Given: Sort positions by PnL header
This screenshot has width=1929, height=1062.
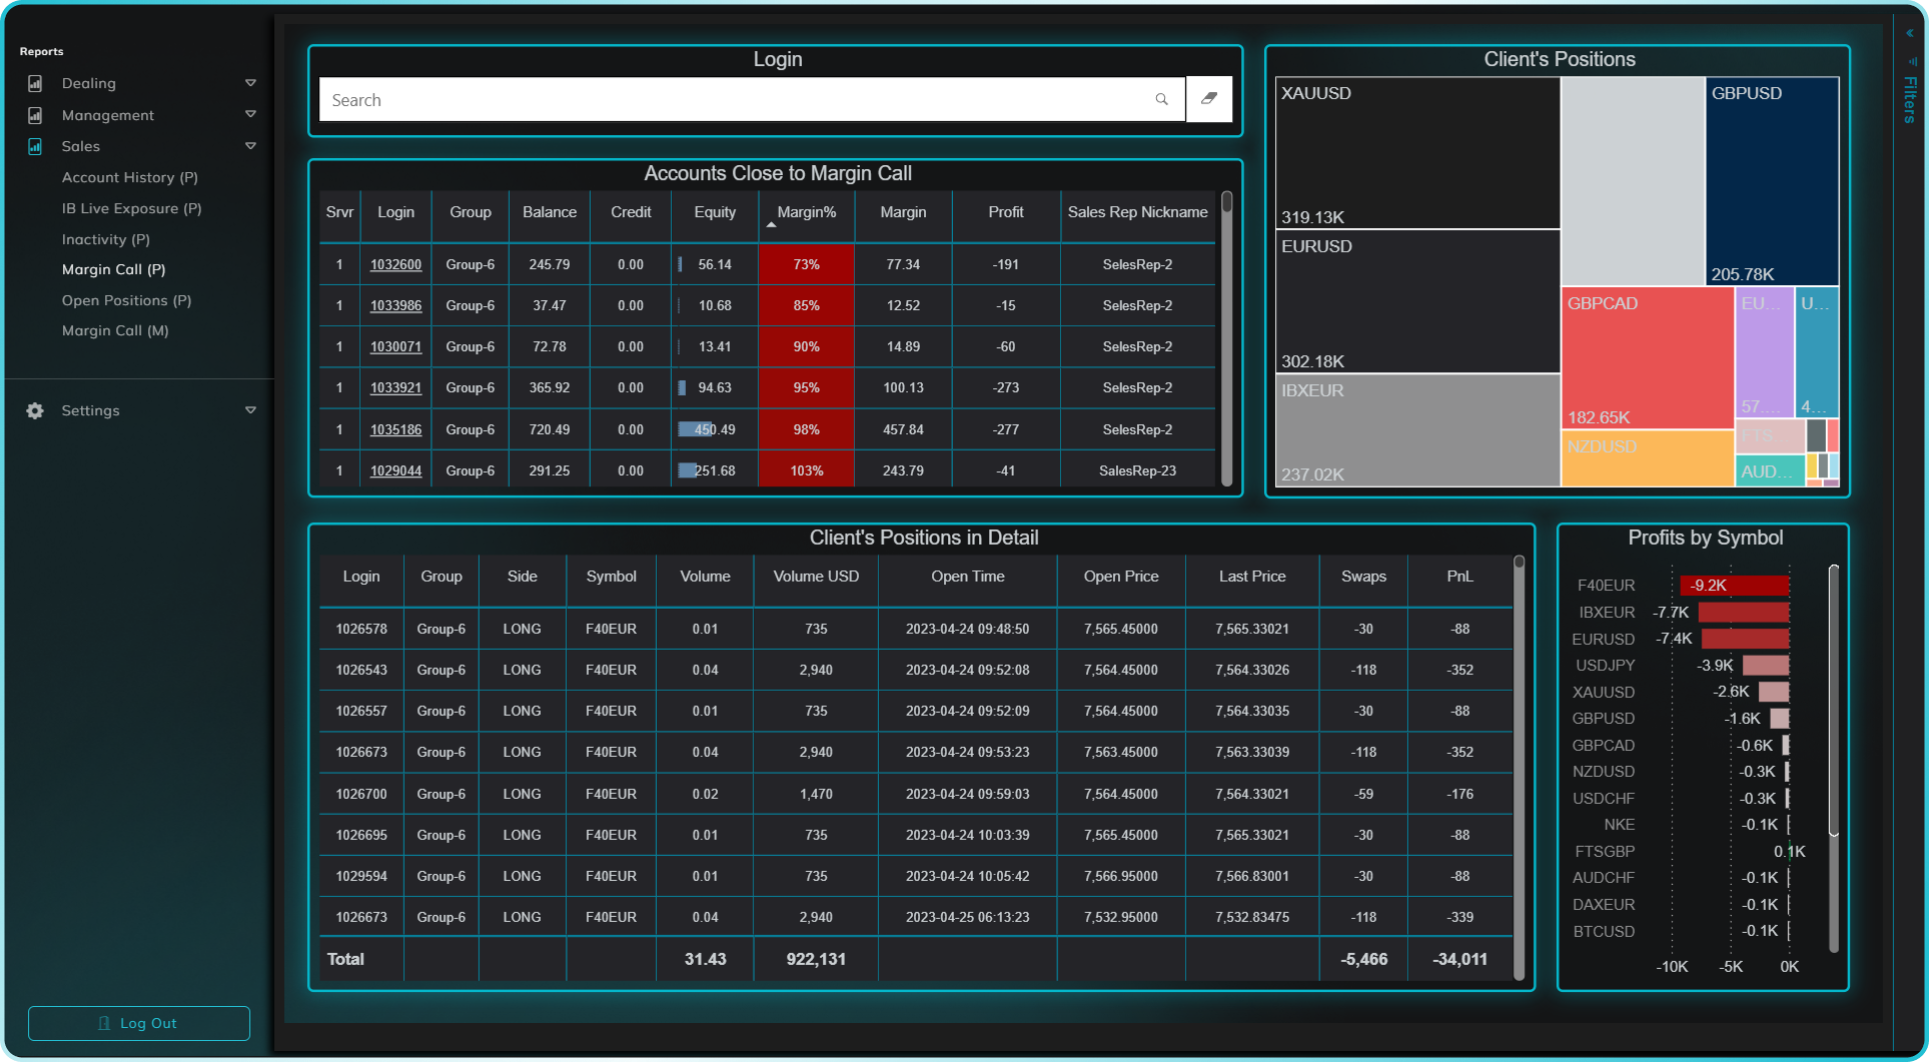Looking at the screenshot, I should pos(1460,577).
